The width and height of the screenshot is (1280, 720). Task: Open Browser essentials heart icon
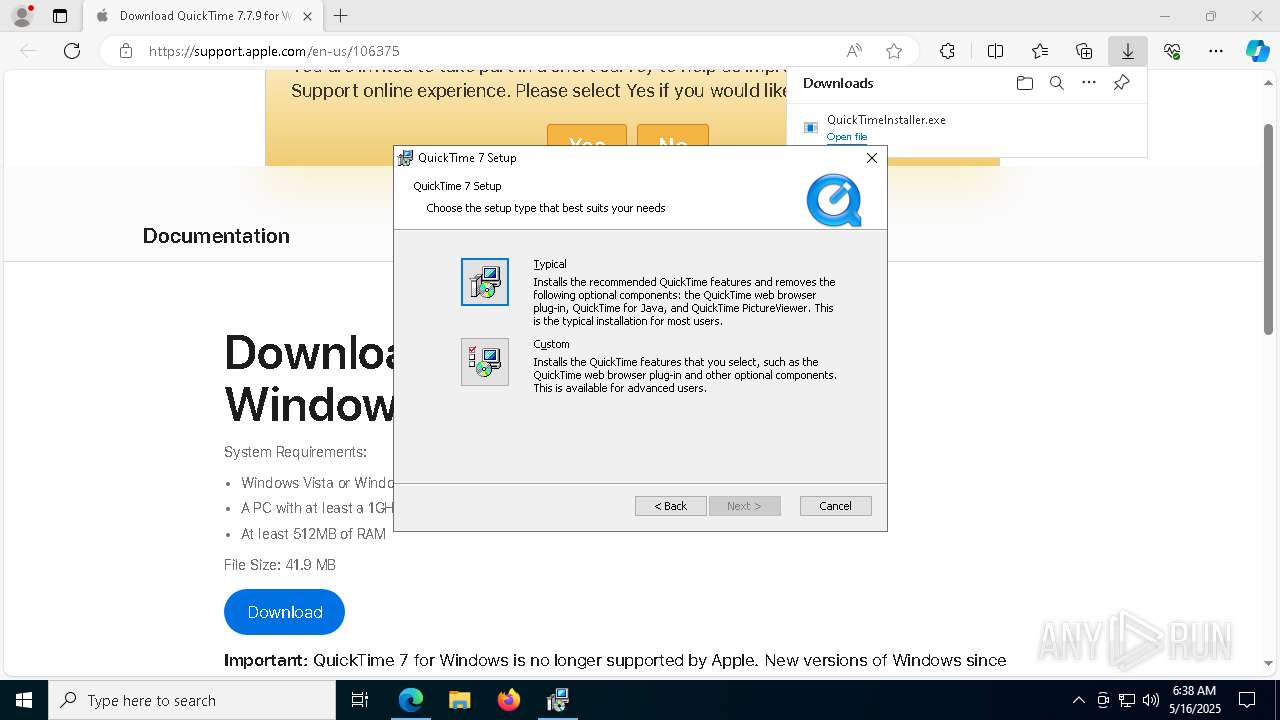click(1172, 51)
